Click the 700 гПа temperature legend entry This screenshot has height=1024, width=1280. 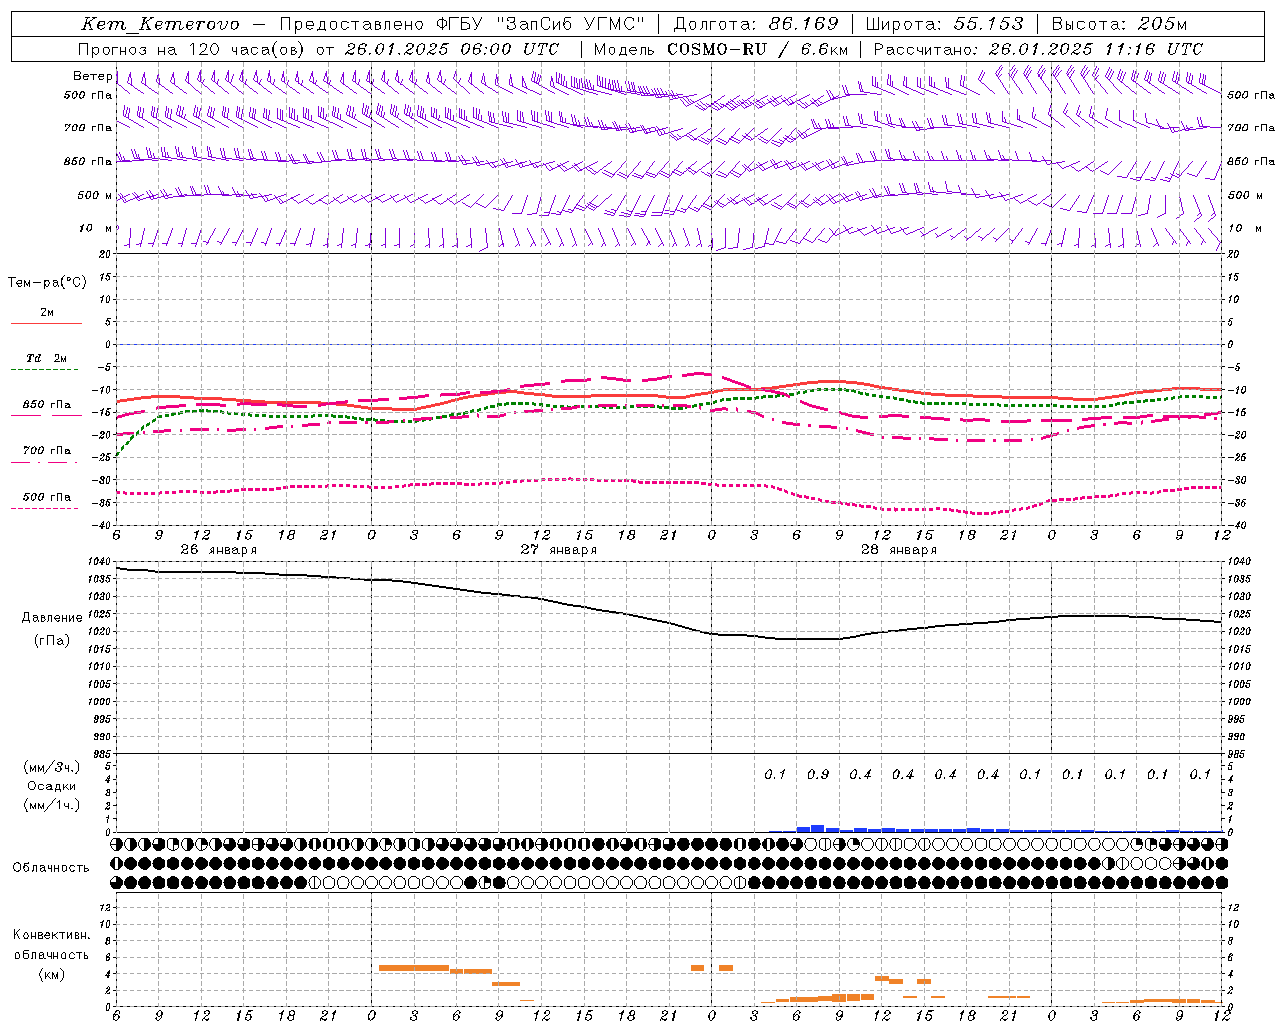point(47,451)
